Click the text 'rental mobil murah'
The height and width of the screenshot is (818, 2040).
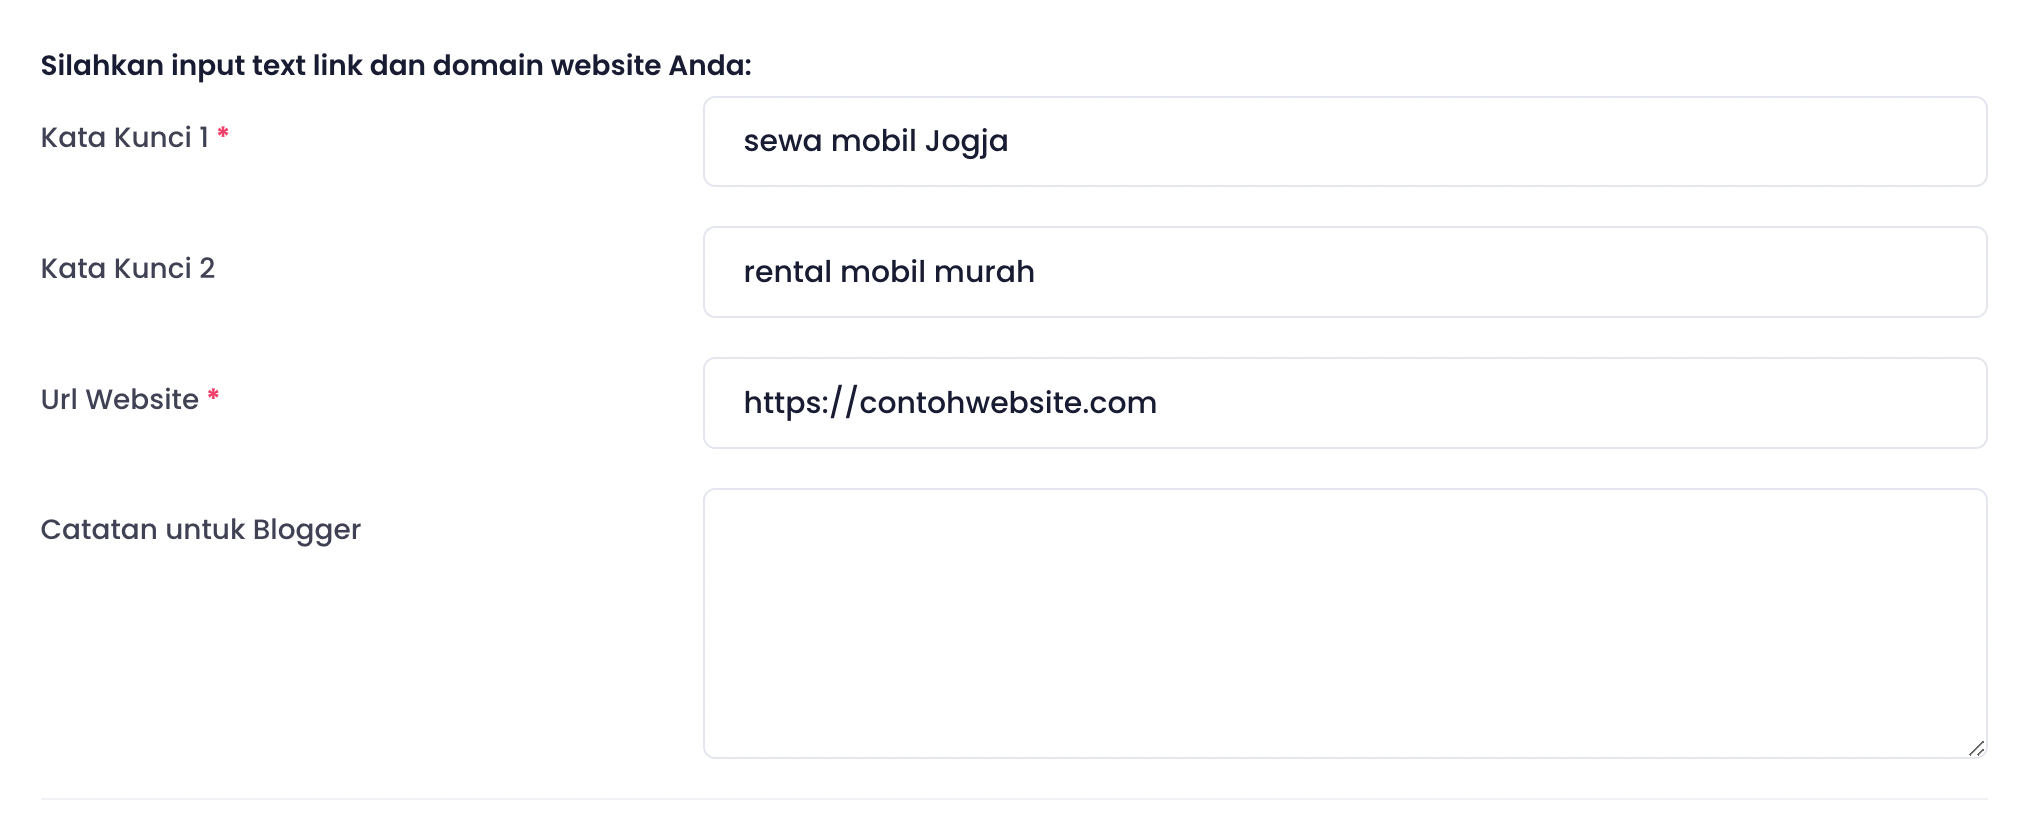pos(888,271)
